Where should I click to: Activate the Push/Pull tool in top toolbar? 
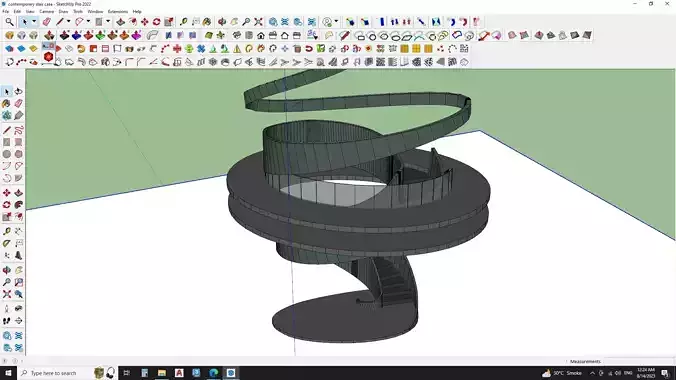click(x=121, y=22)
